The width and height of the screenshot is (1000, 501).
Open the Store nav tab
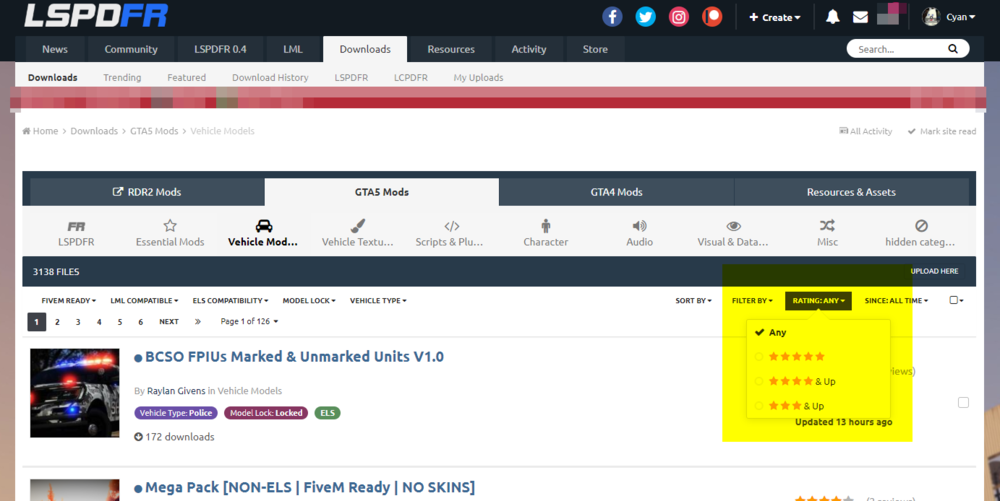pos(595,49)
